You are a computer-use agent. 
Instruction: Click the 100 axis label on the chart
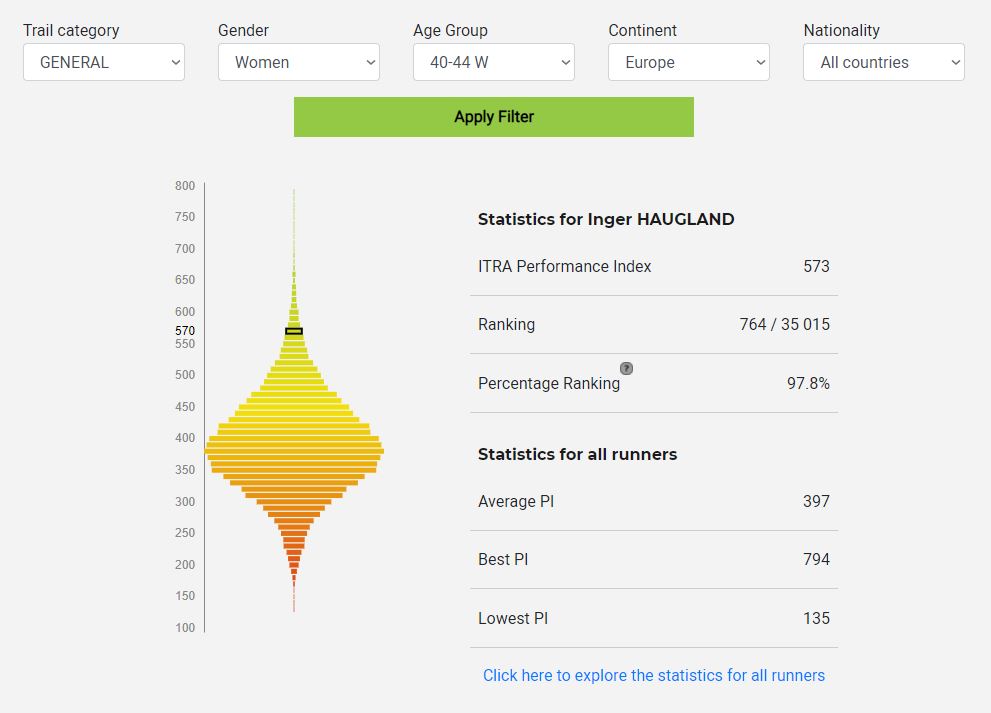[185, 628]
